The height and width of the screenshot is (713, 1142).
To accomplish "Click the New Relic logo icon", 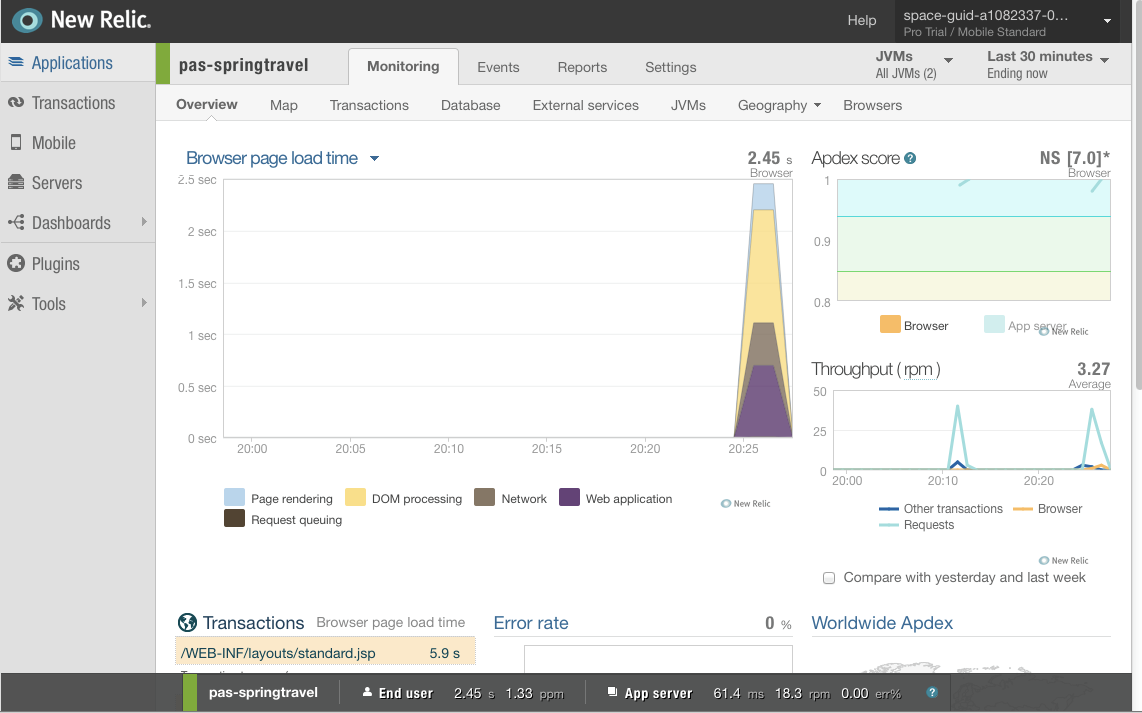I will [x=28, y=20].
